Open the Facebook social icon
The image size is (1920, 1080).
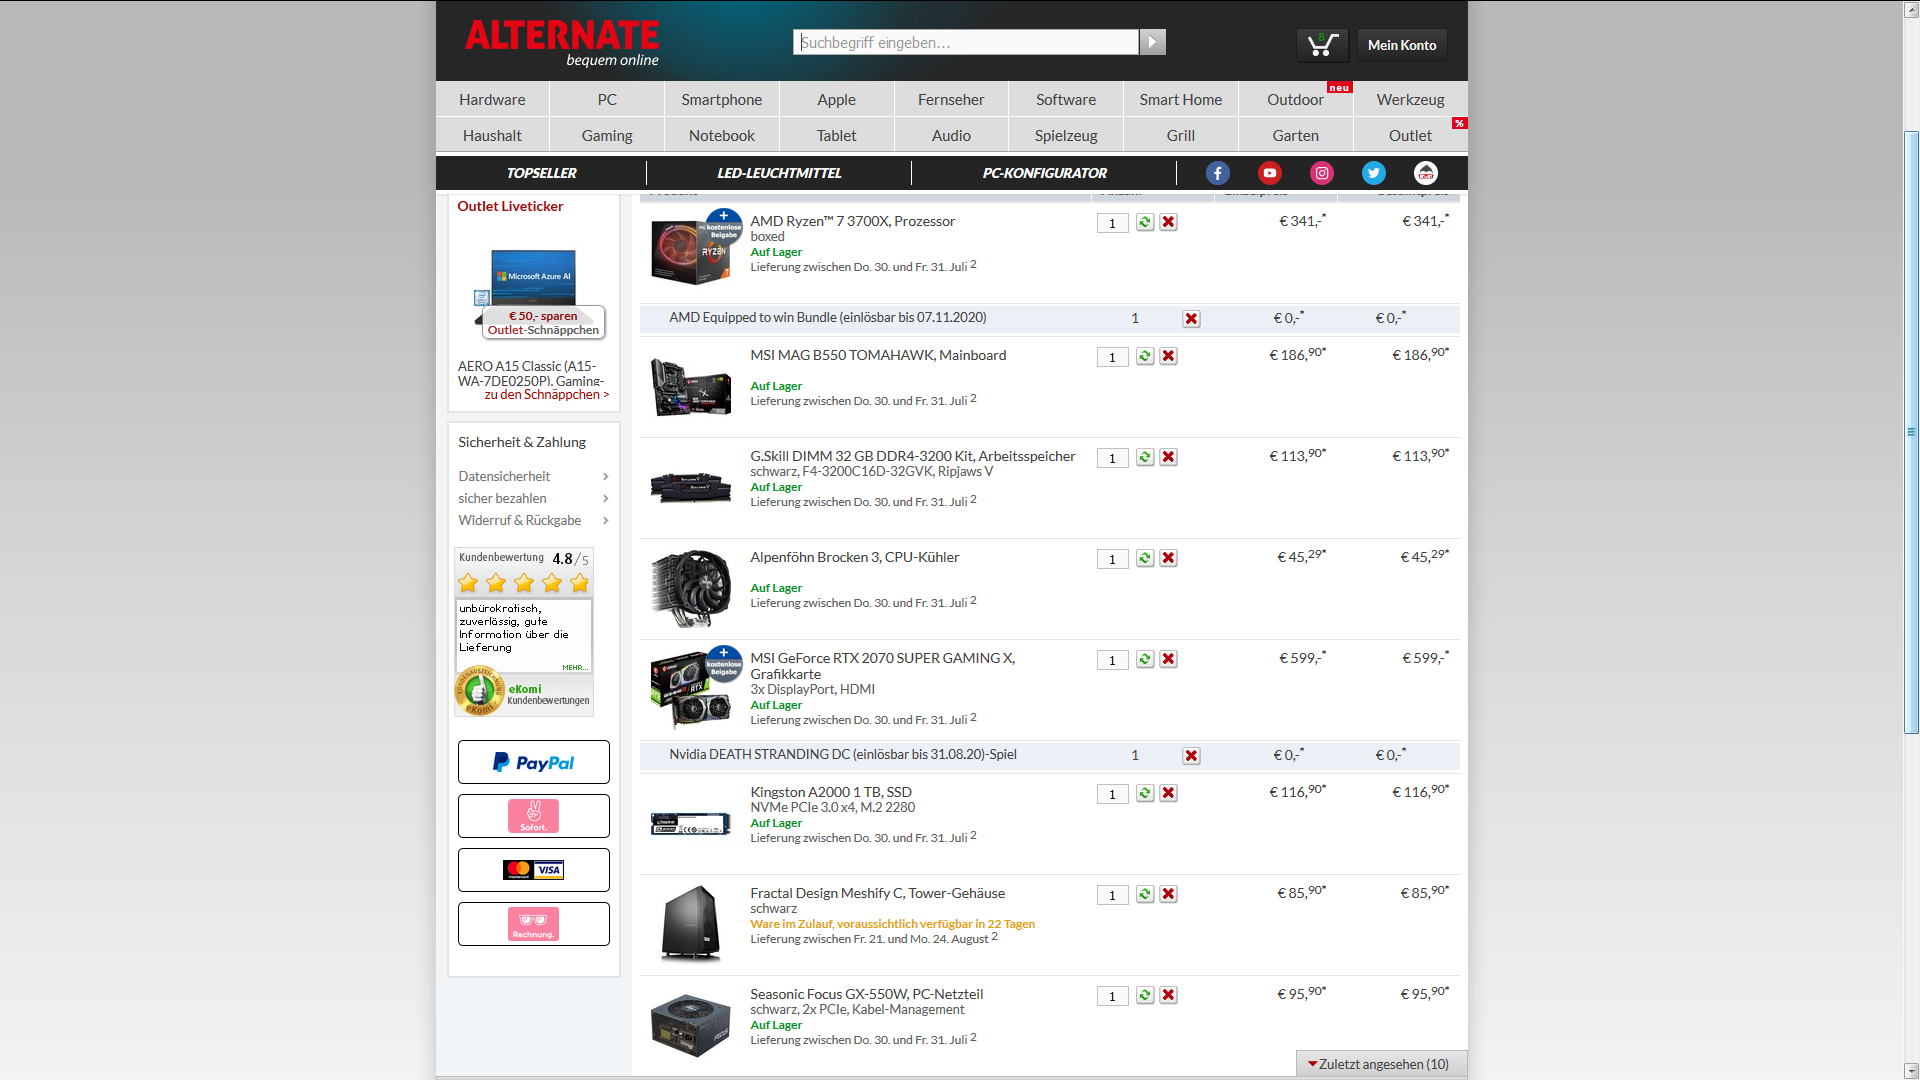[x=1217, y=173]
